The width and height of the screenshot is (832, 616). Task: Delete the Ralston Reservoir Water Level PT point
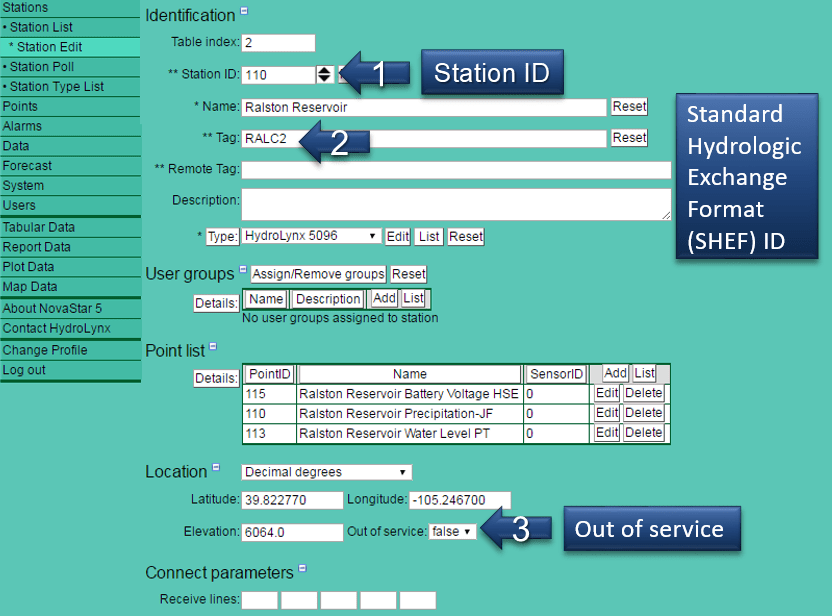643,432
